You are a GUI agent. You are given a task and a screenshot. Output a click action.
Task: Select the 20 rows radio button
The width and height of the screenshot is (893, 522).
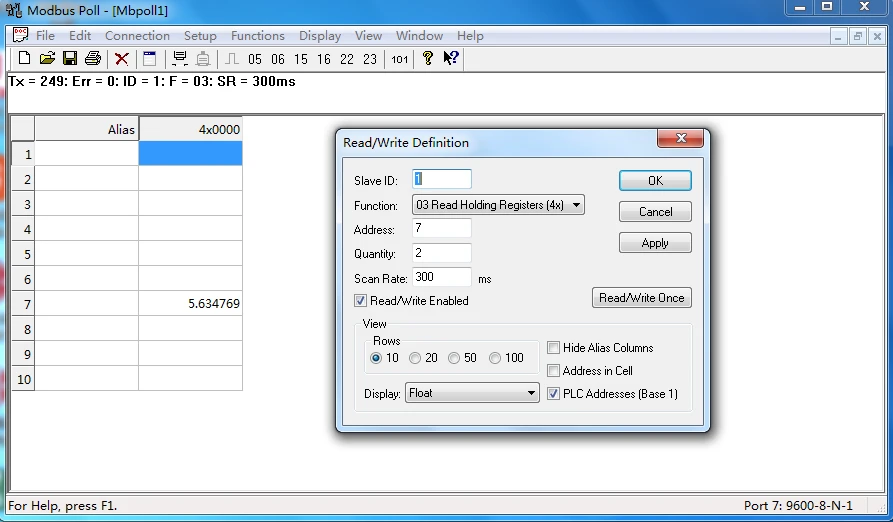coord(415,358)
